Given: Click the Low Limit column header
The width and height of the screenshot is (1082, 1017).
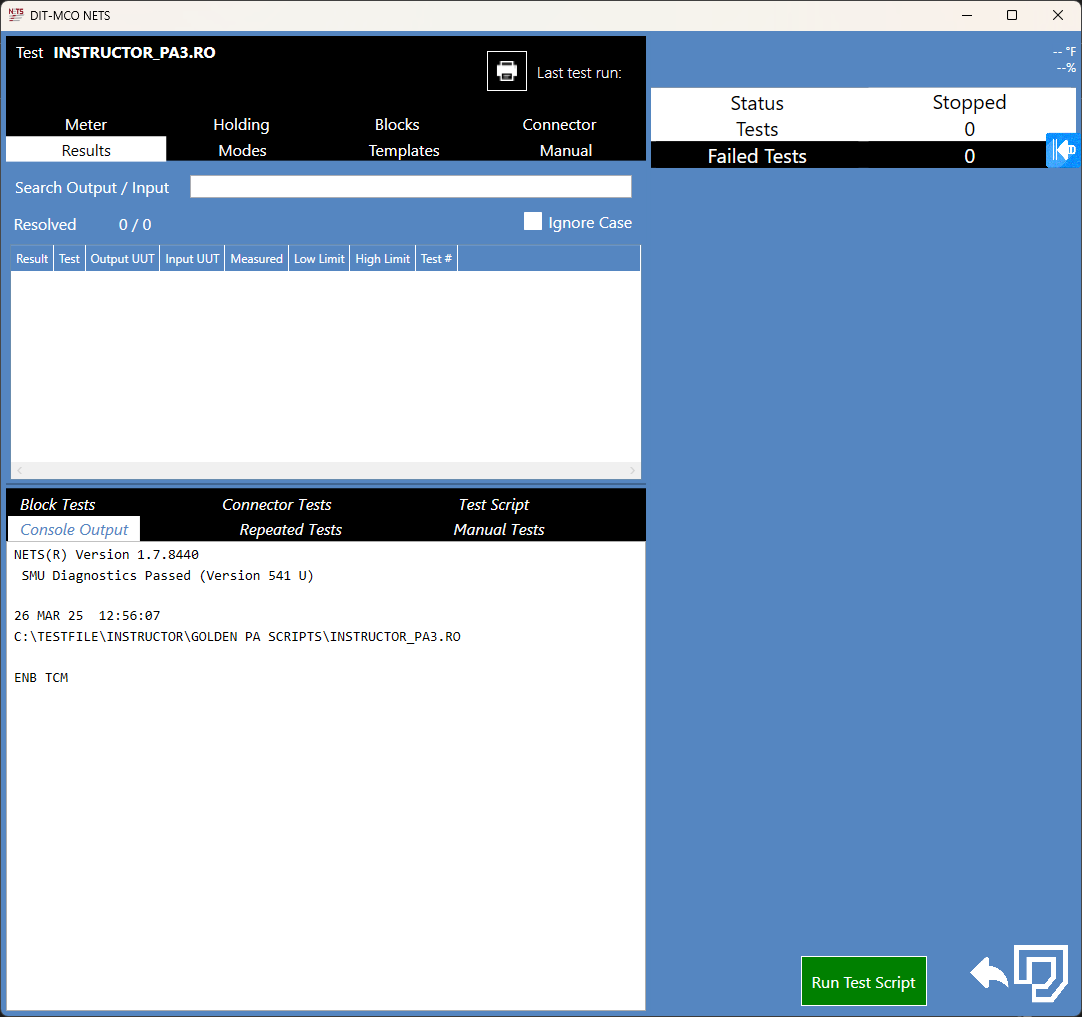Looking at the screenshot, I should click(x=319, y=258).
